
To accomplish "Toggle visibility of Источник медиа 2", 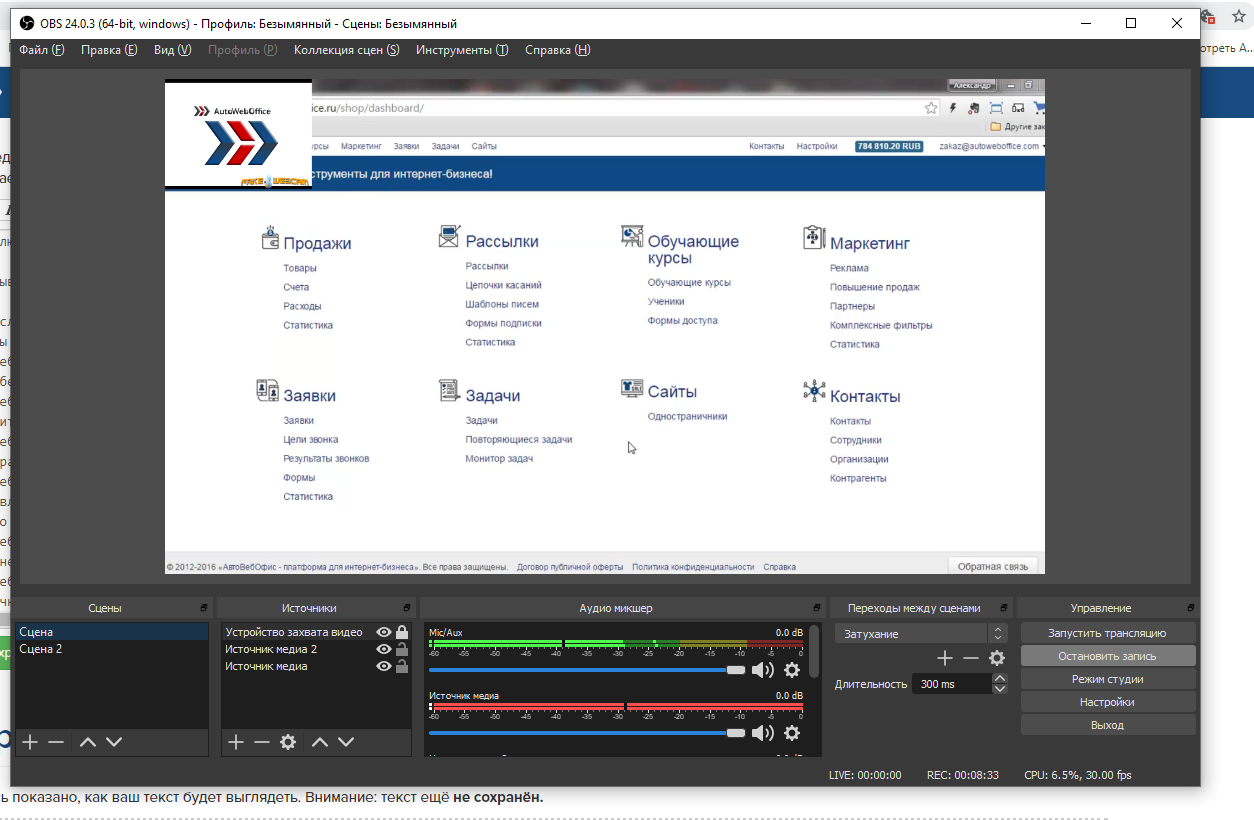I will pyautogui.click(x=383, y=649).
